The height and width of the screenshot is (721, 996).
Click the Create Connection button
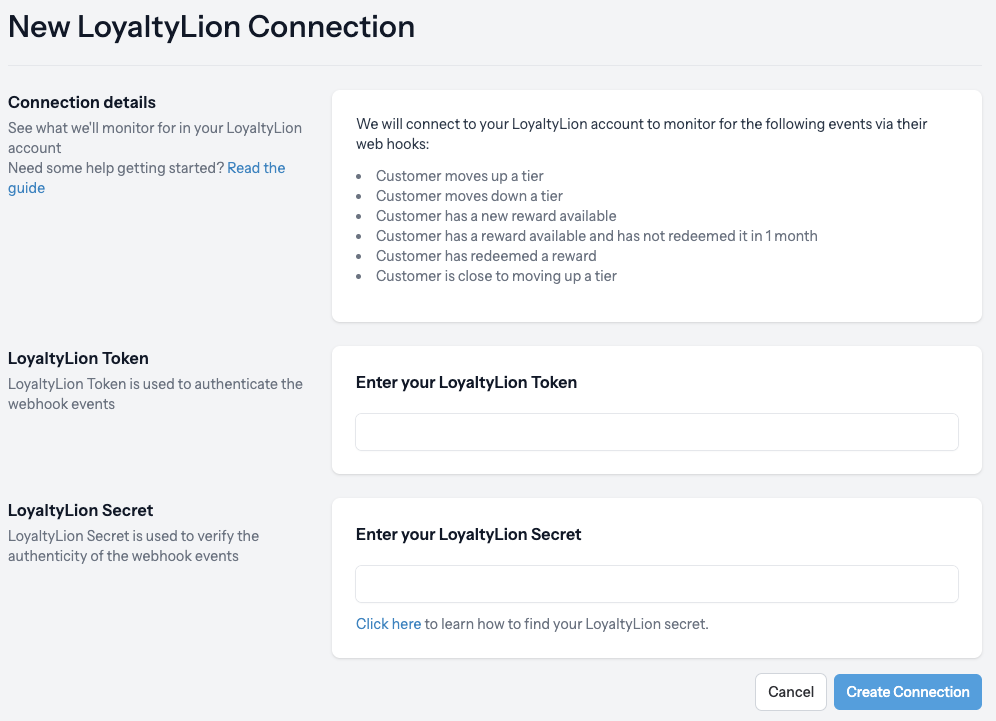(x=907, y=692)
